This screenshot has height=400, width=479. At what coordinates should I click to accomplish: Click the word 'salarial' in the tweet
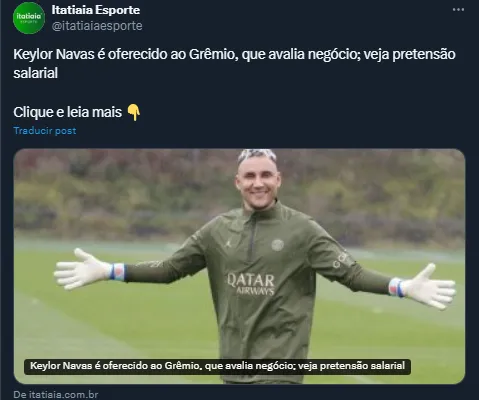coord(36,73)
